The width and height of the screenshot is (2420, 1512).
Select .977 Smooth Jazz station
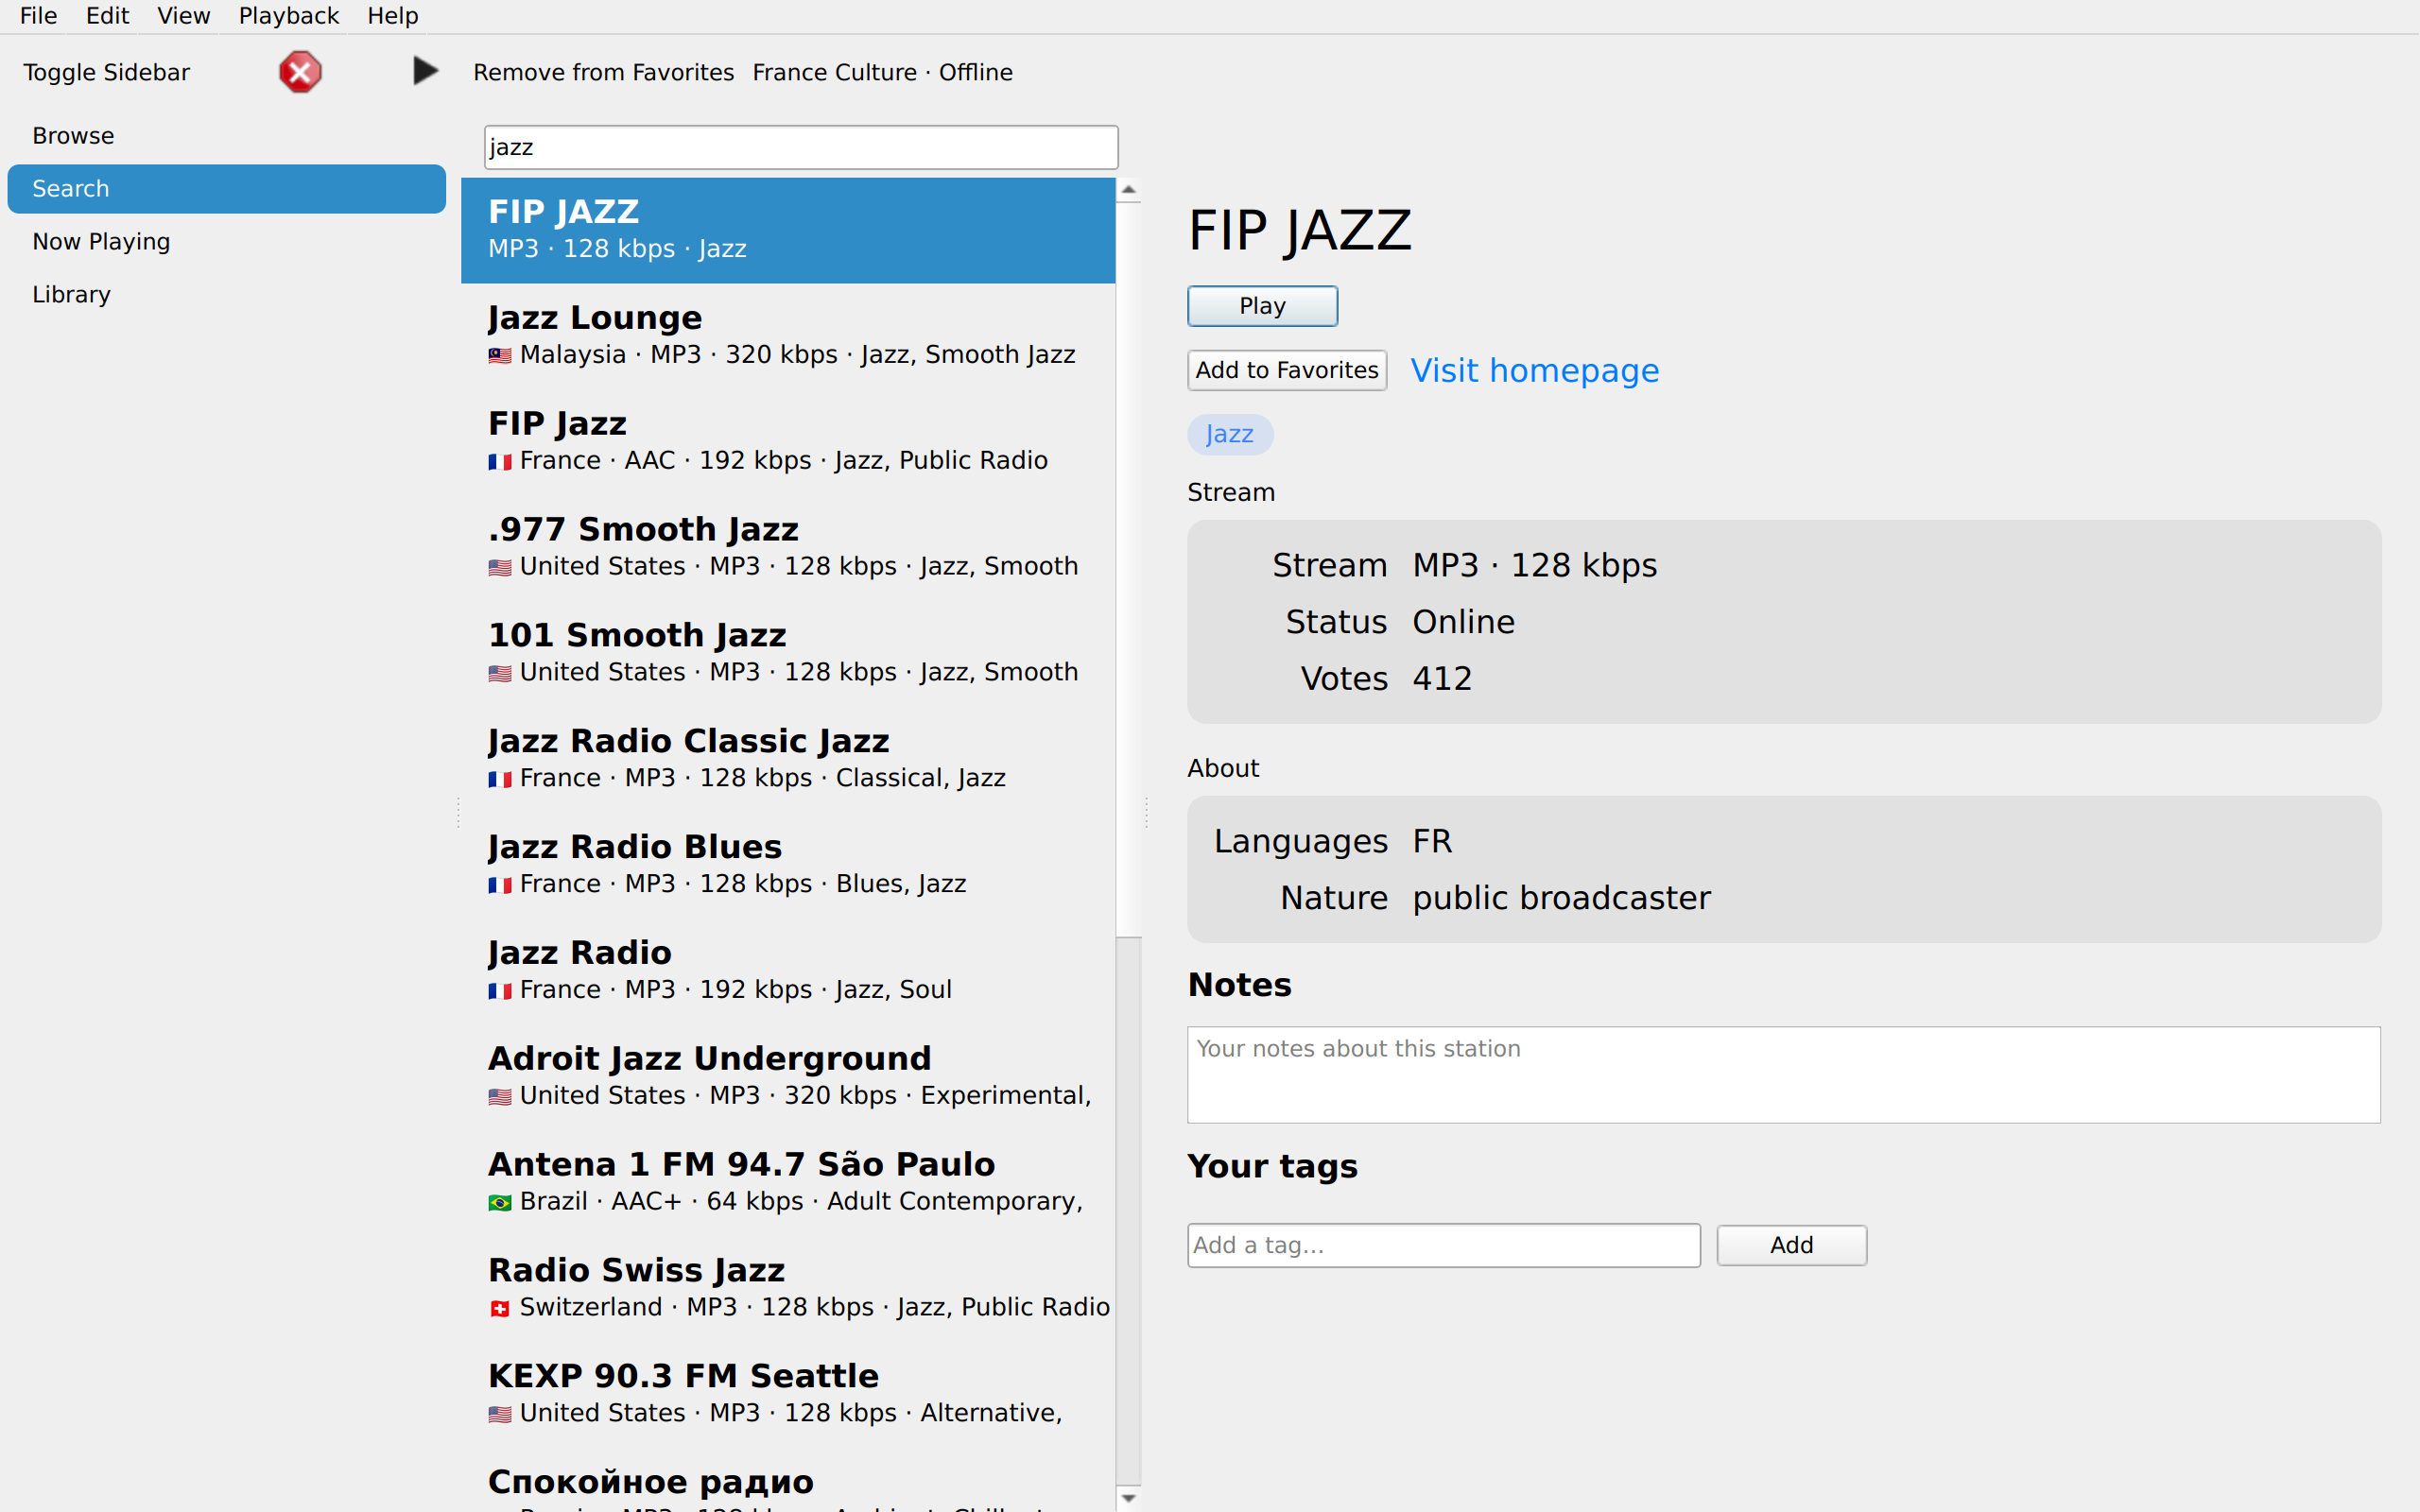pyautogui.click(x=788, y=548)
